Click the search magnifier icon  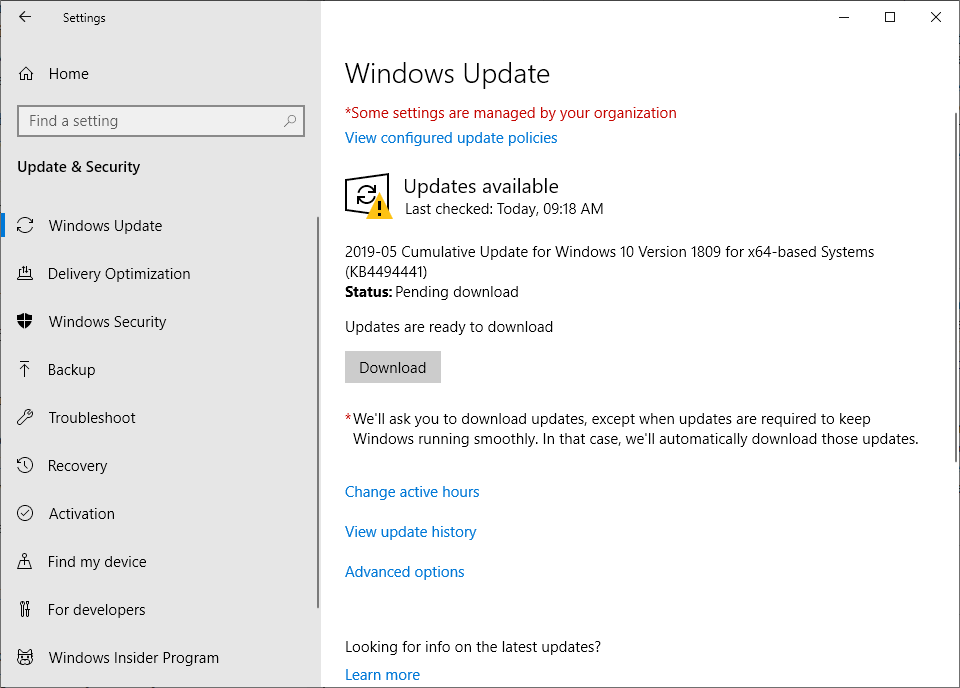pyautogui.click(x=290, y=121)
